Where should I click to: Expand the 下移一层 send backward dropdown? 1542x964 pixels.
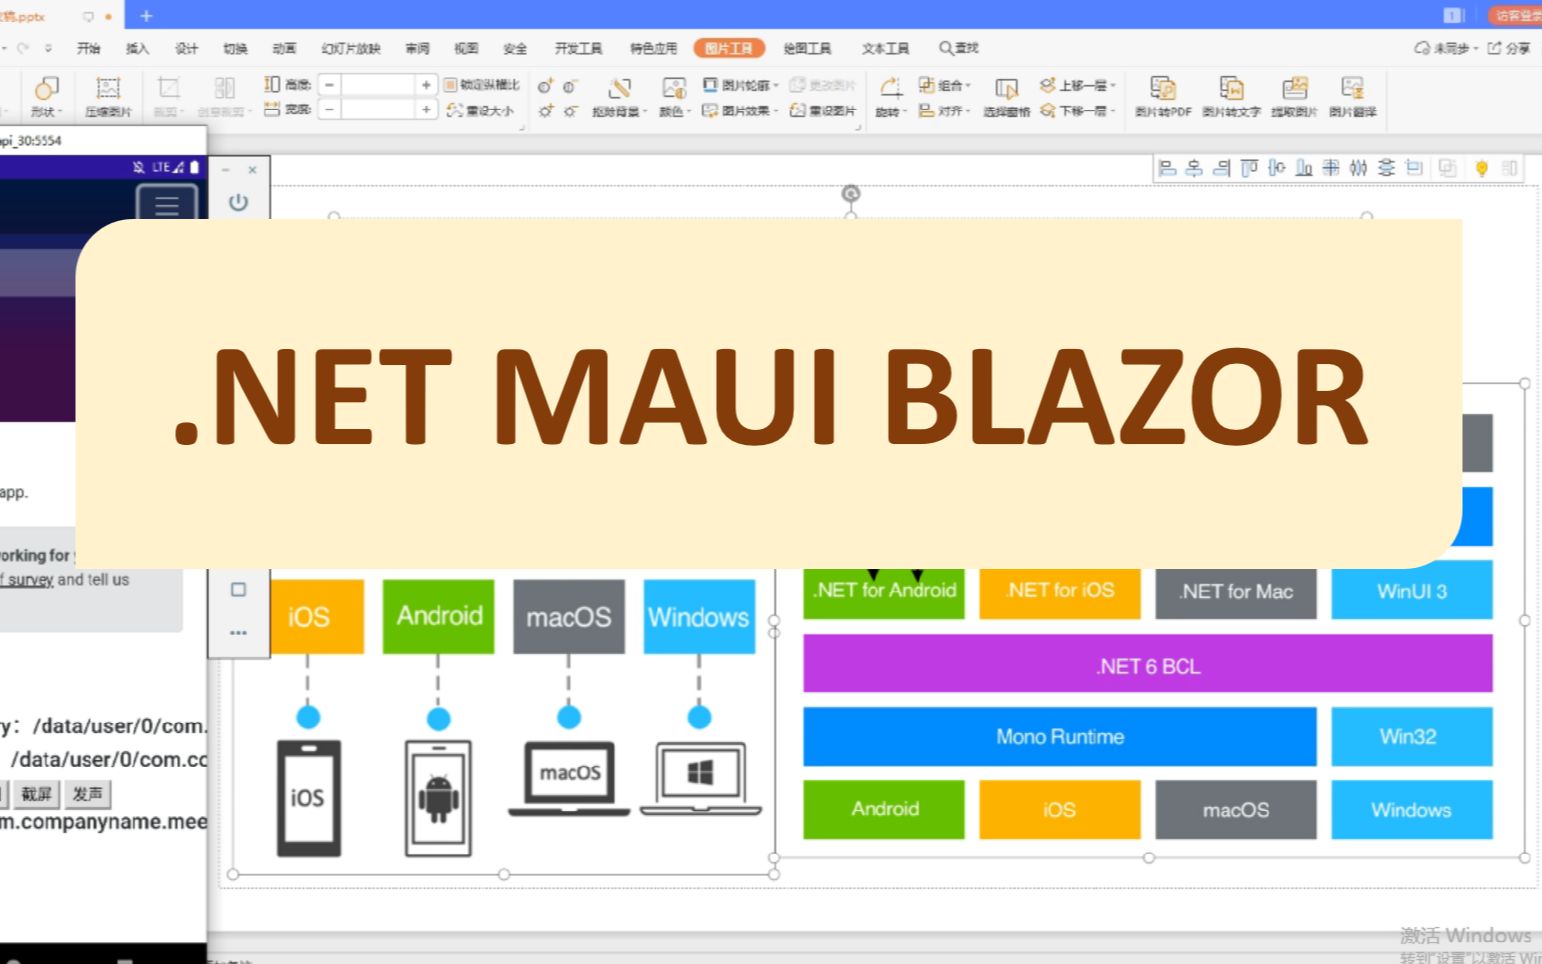coord(1112,111)
